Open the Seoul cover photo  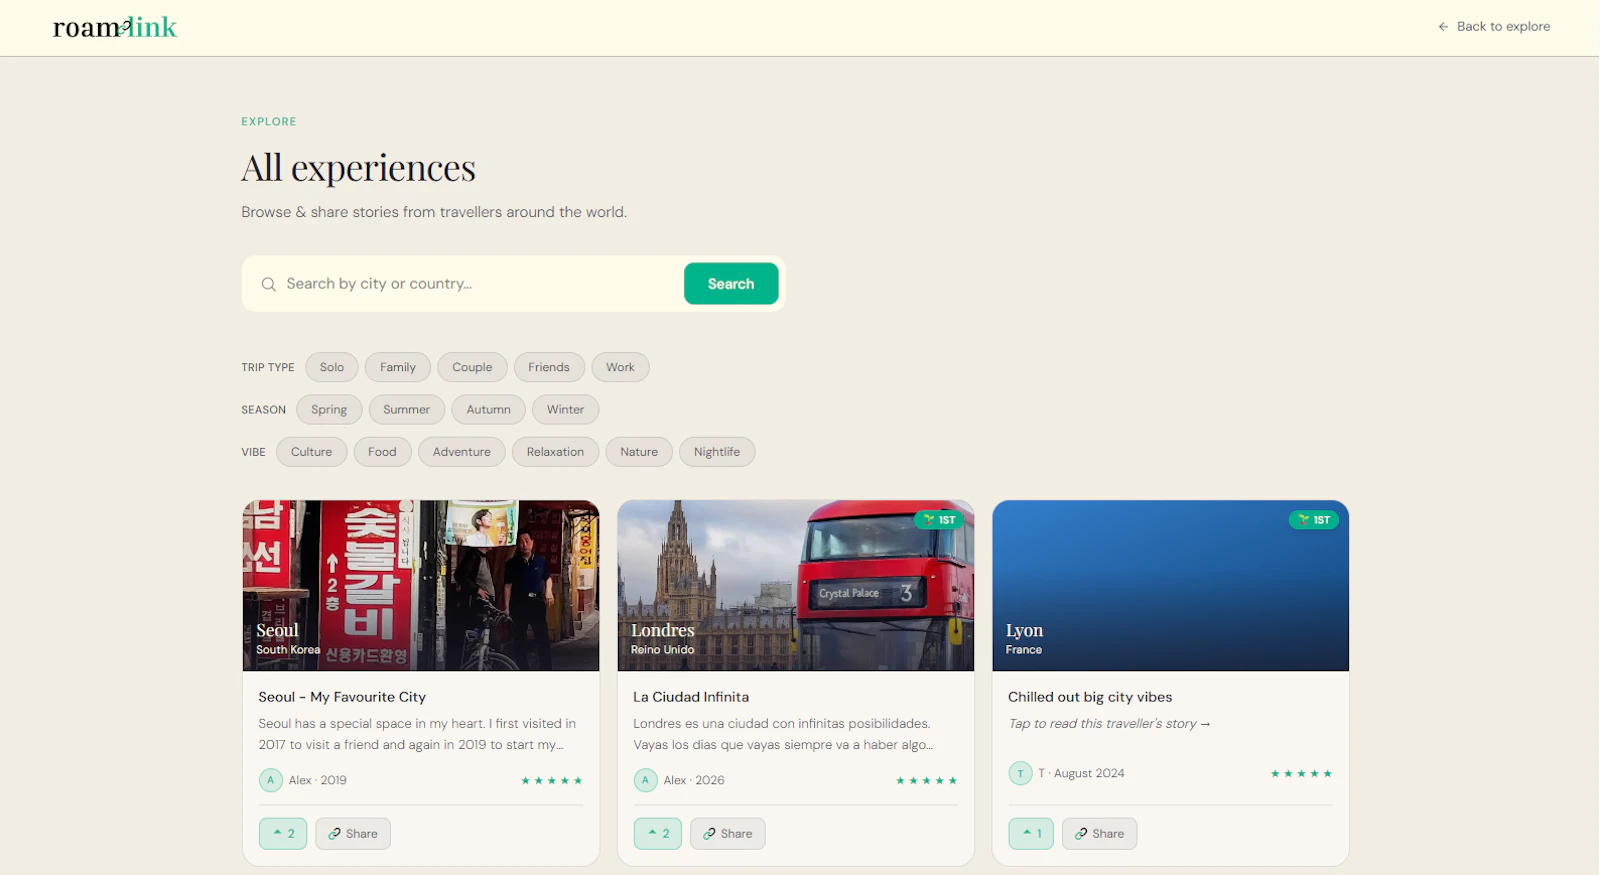421,586
